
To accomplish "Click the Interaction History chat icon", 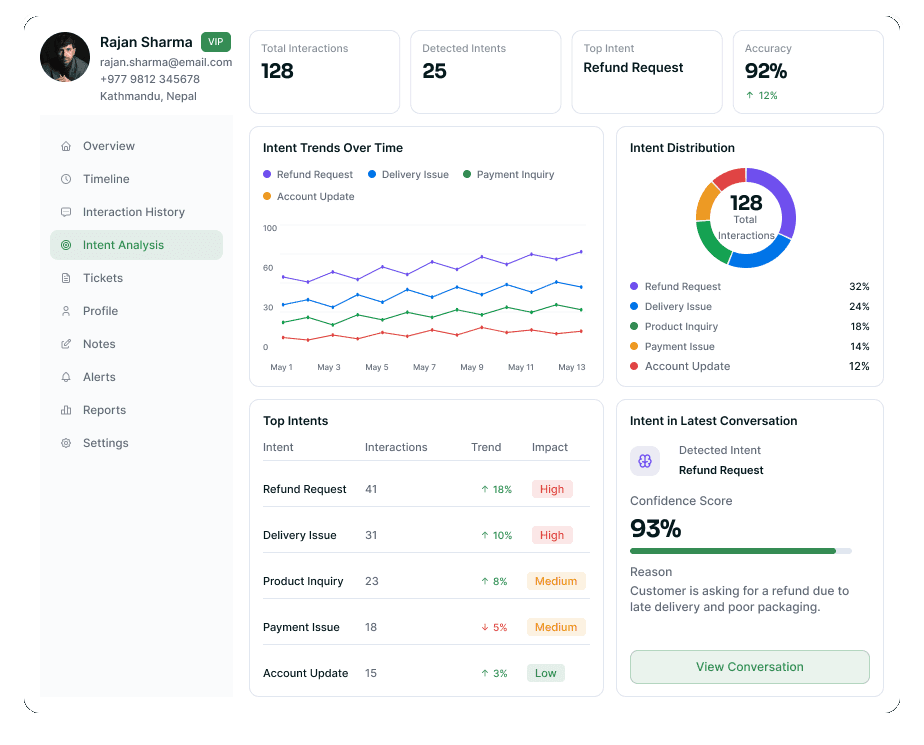I will [66, 212].
